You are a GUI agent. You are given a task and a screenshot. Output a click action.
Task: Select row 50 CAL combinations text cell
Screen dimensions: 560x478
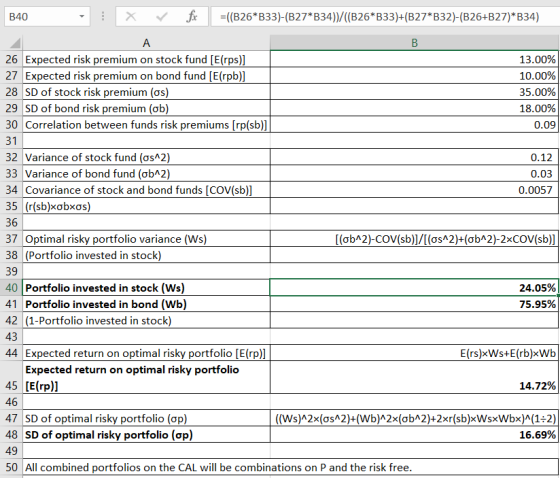290,467
